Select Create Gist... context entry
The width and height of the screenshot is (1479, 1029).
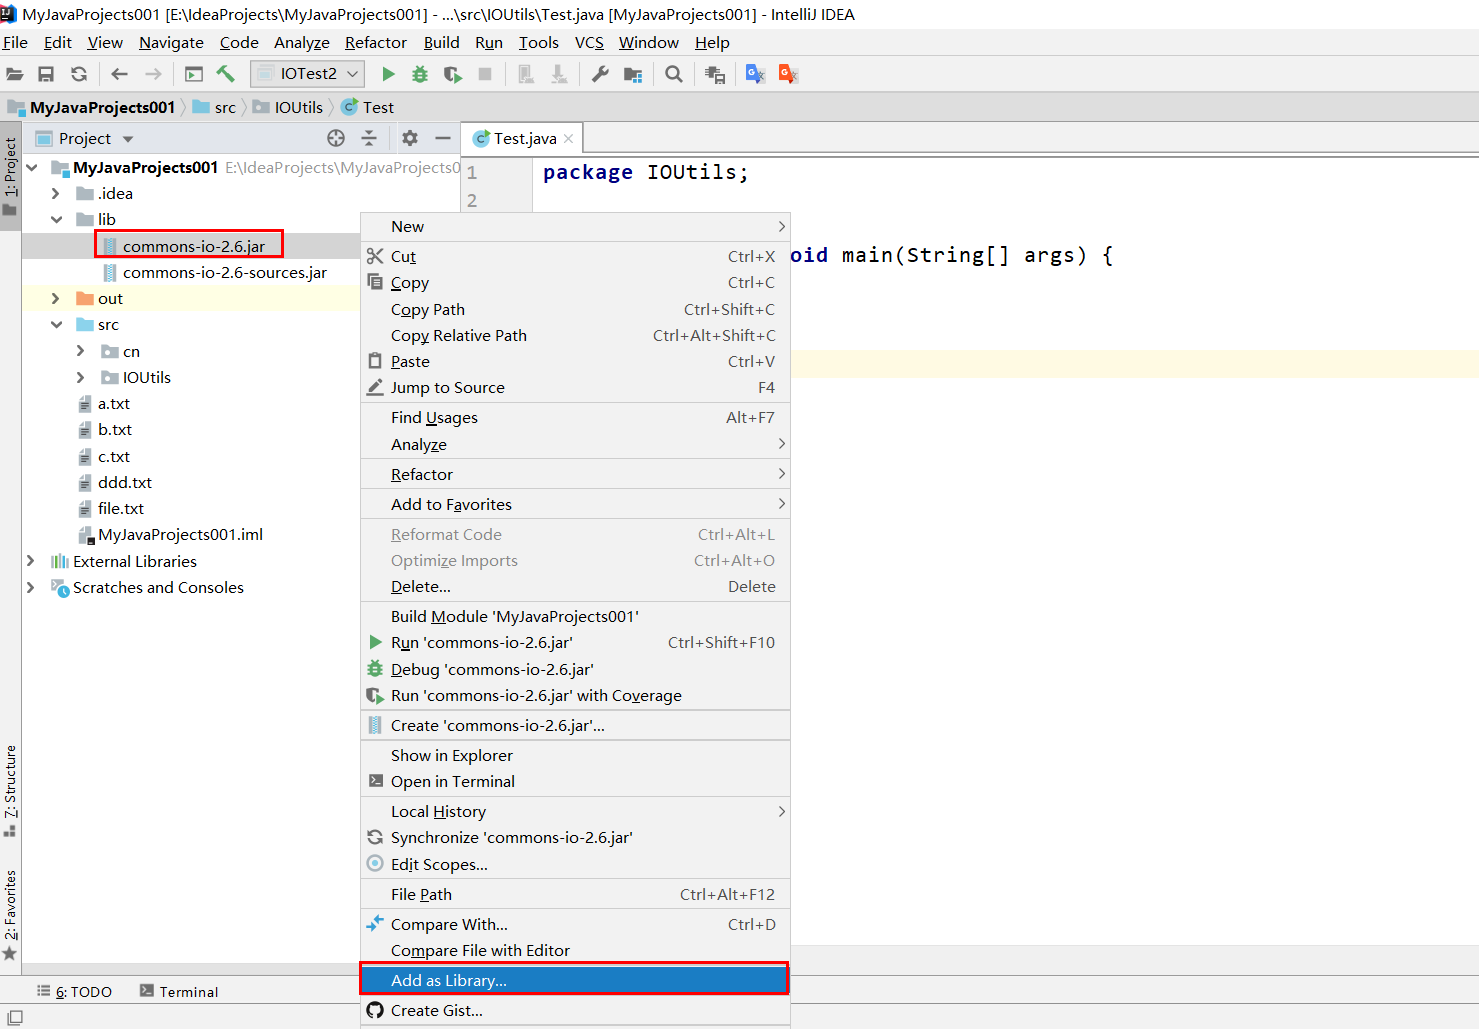point(574,1010)
